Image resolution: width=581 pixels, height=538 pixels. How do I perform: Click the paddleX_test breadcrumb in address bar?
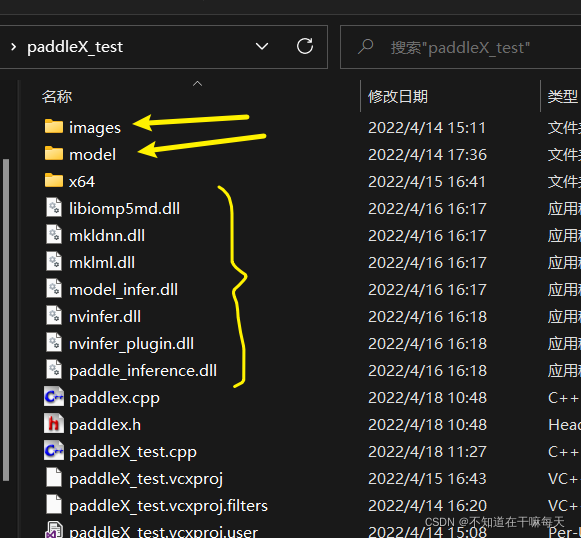75,47
